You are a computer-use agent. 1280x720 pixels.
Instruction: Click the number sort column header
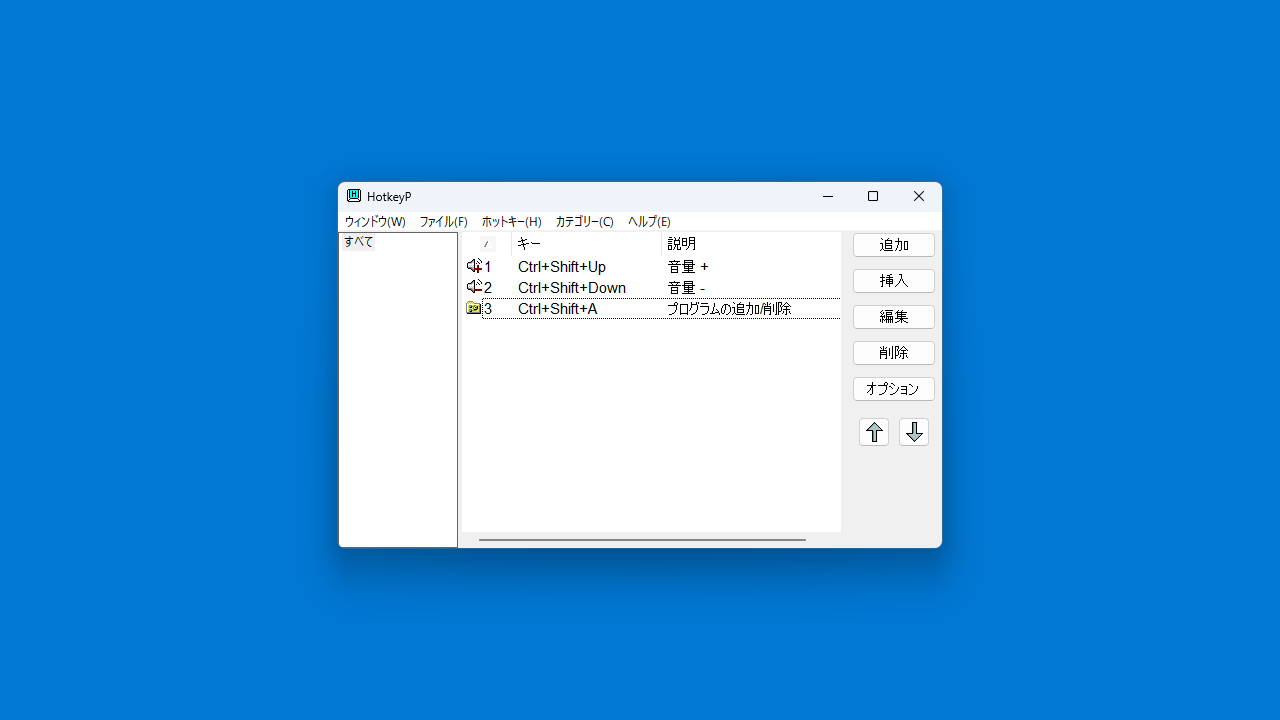[x=486, y=244]
